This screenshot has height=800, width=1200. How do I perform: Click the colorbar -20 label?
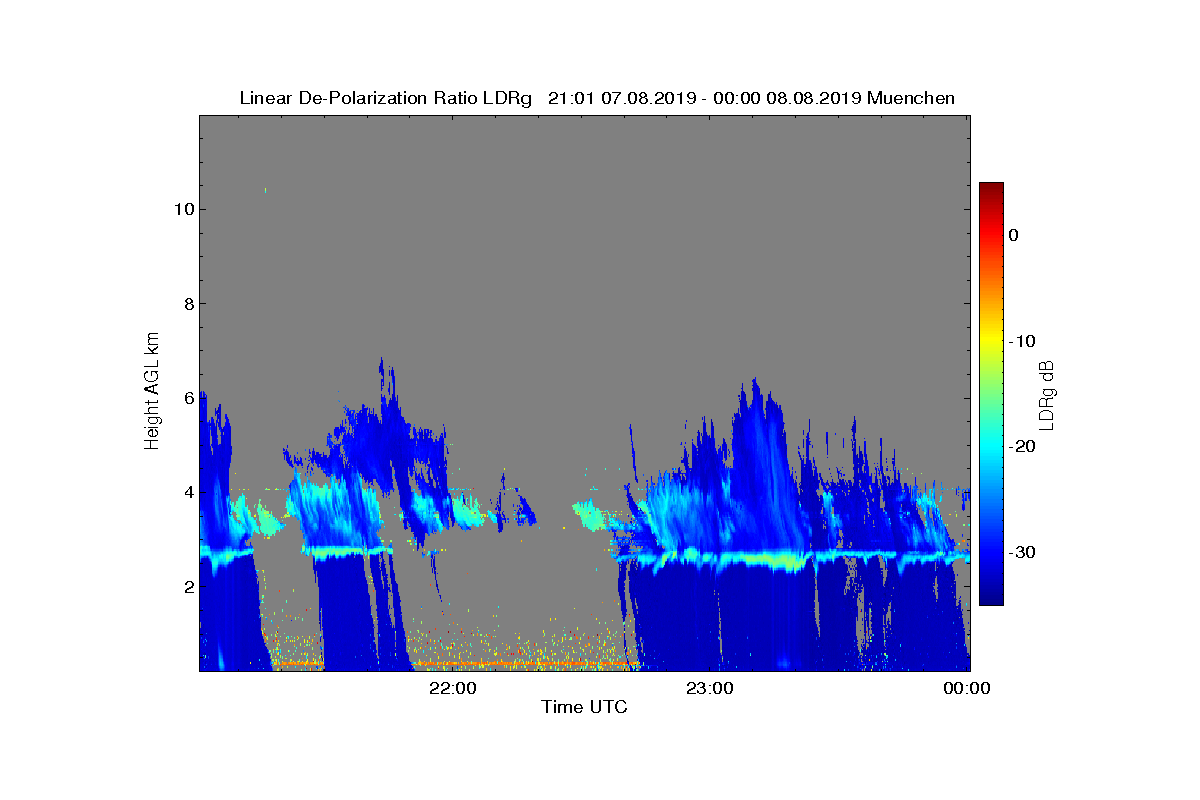(1021, 447)
